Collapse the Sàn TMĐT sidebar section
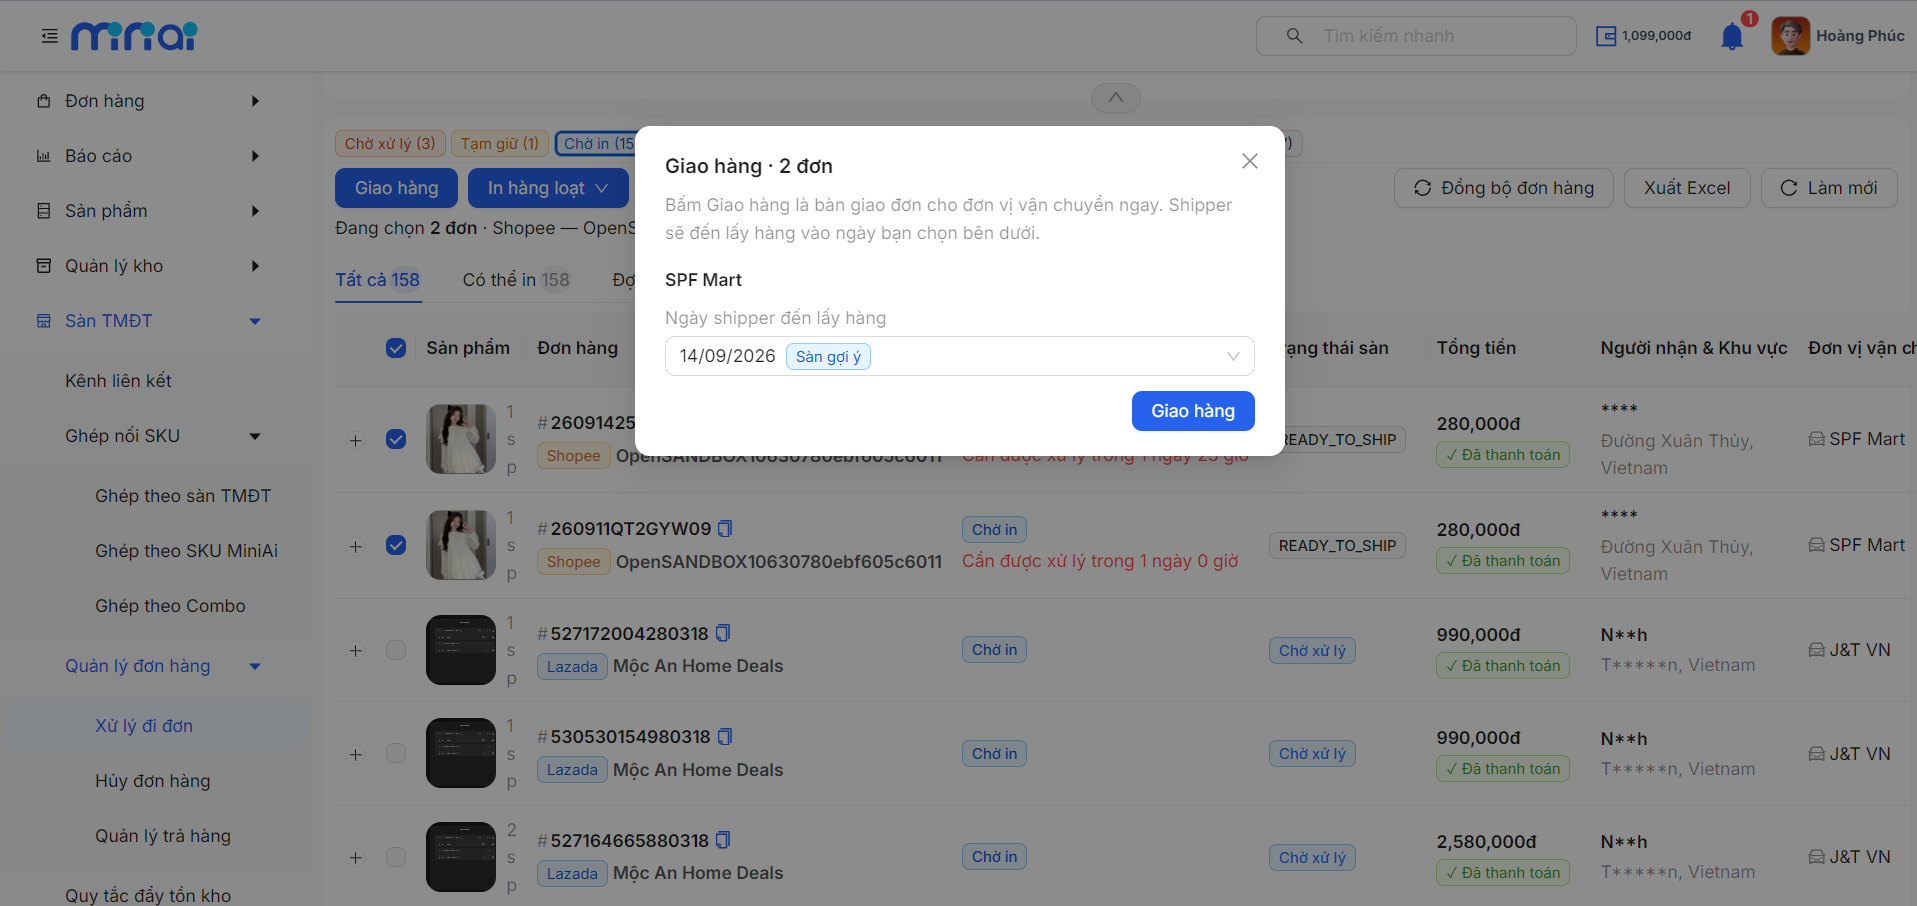Viewport: 1917px width, 906px height. [255, 321]
